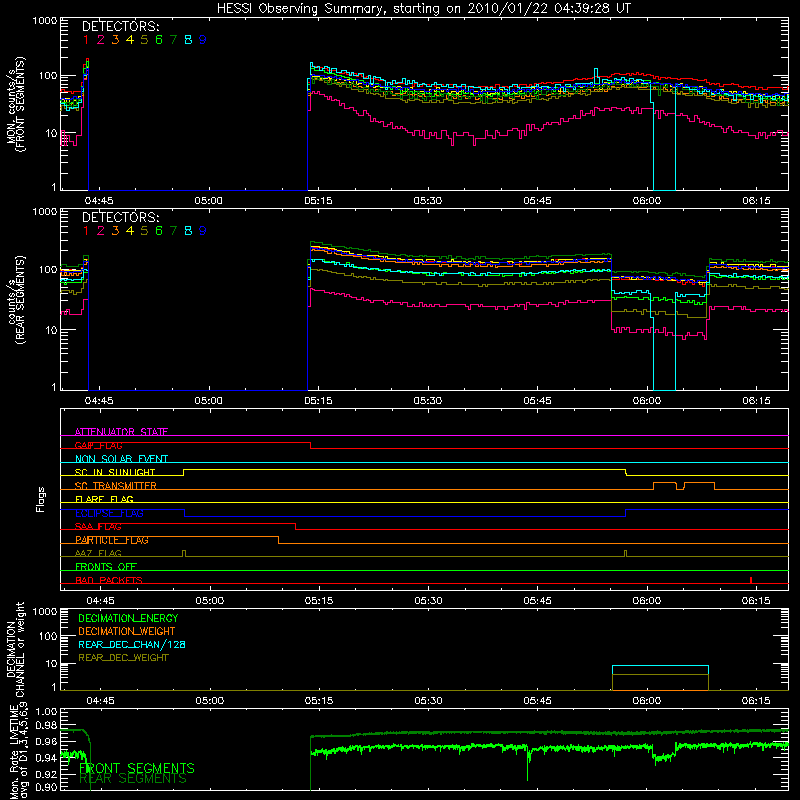Click the PARTICLE_FLAG label
800x800 pixels.
coord(112,540)
